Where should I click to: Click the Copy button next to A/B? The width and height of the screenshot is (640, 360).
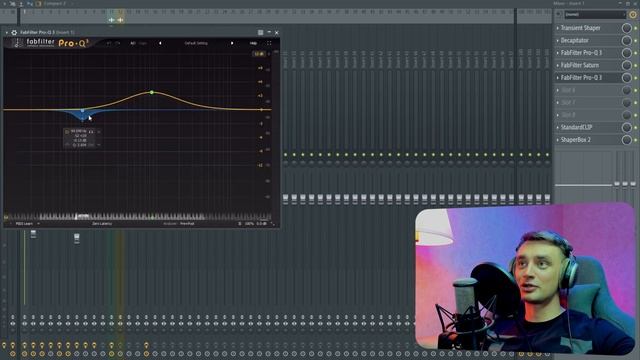point(143,43)
